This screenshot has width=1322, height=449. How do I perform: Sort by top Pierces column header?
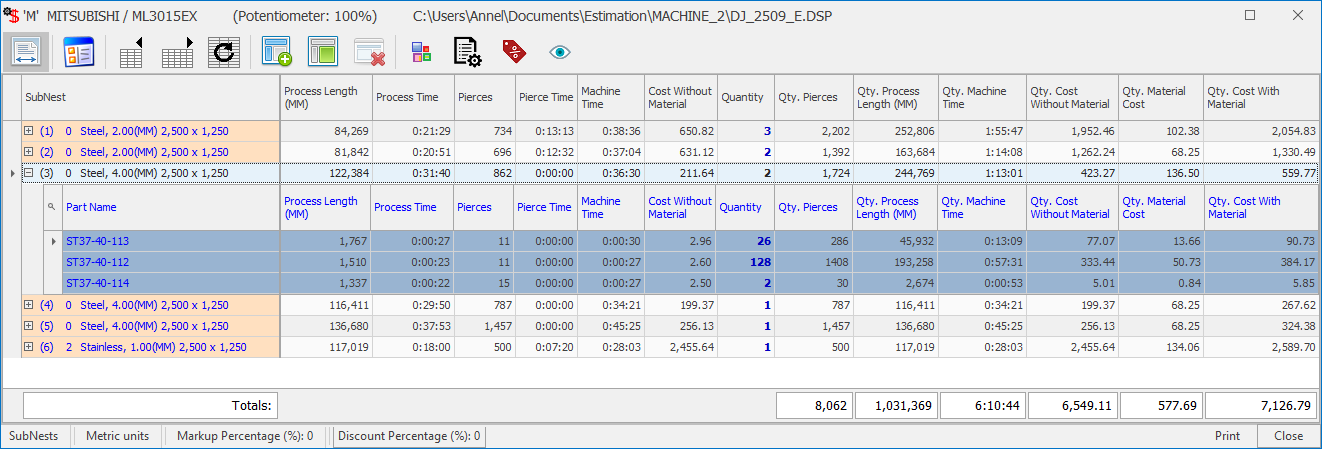[484, 97]
